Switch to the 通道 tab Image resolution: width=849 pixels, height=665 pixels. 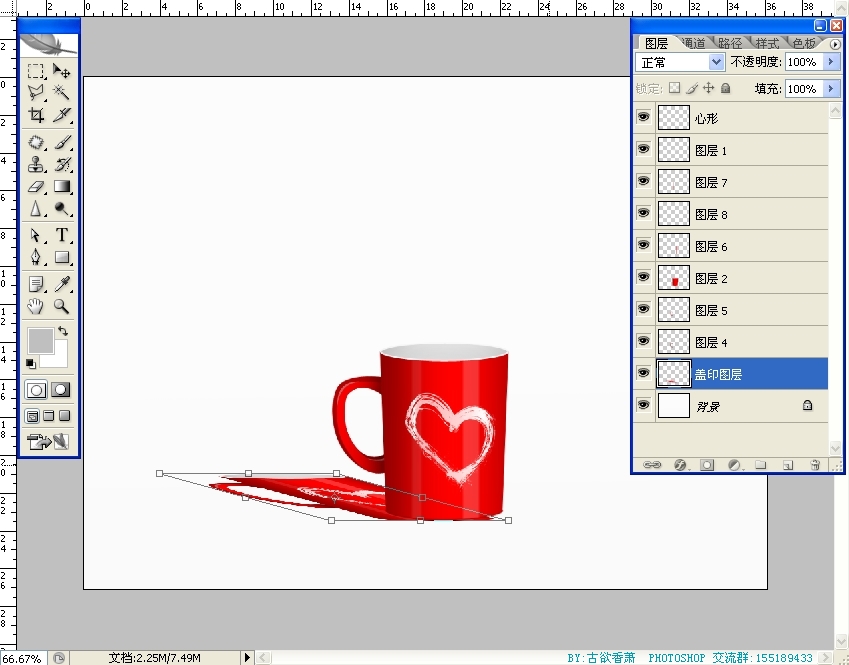[x=693, y=43]
